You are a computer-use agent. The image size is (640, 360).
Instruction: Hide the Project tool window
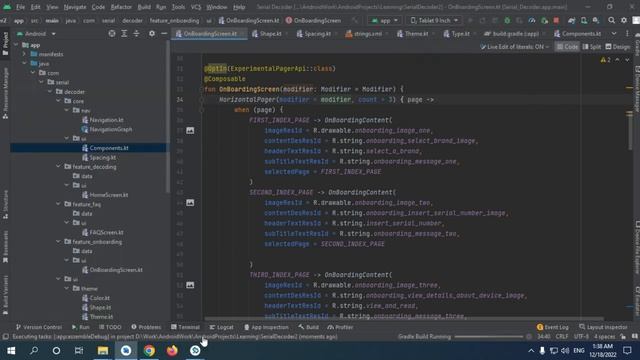164,33
